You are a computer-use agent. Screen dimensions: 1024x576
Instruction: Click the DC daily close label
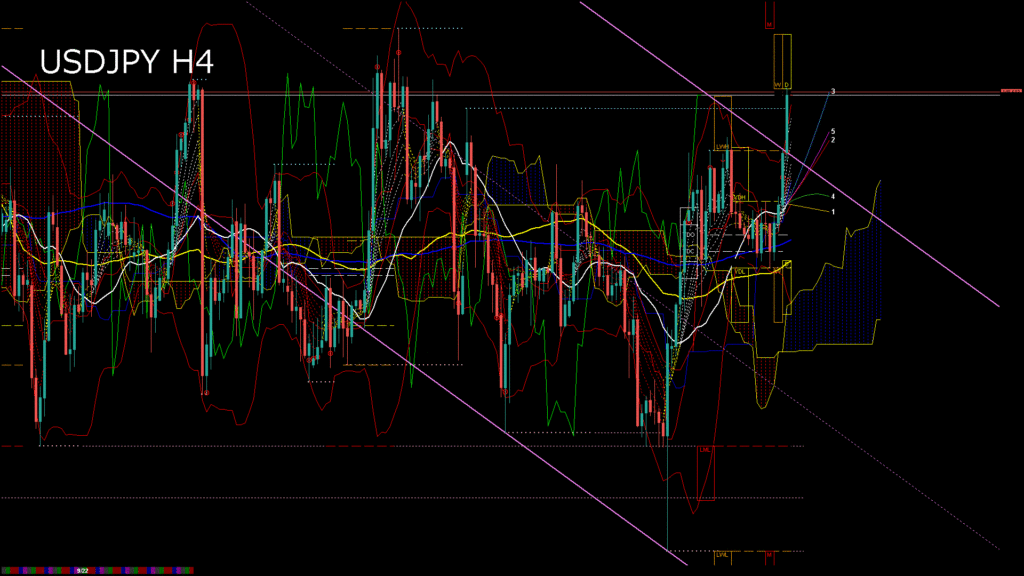pyautogui.click(x=690, y=250)
